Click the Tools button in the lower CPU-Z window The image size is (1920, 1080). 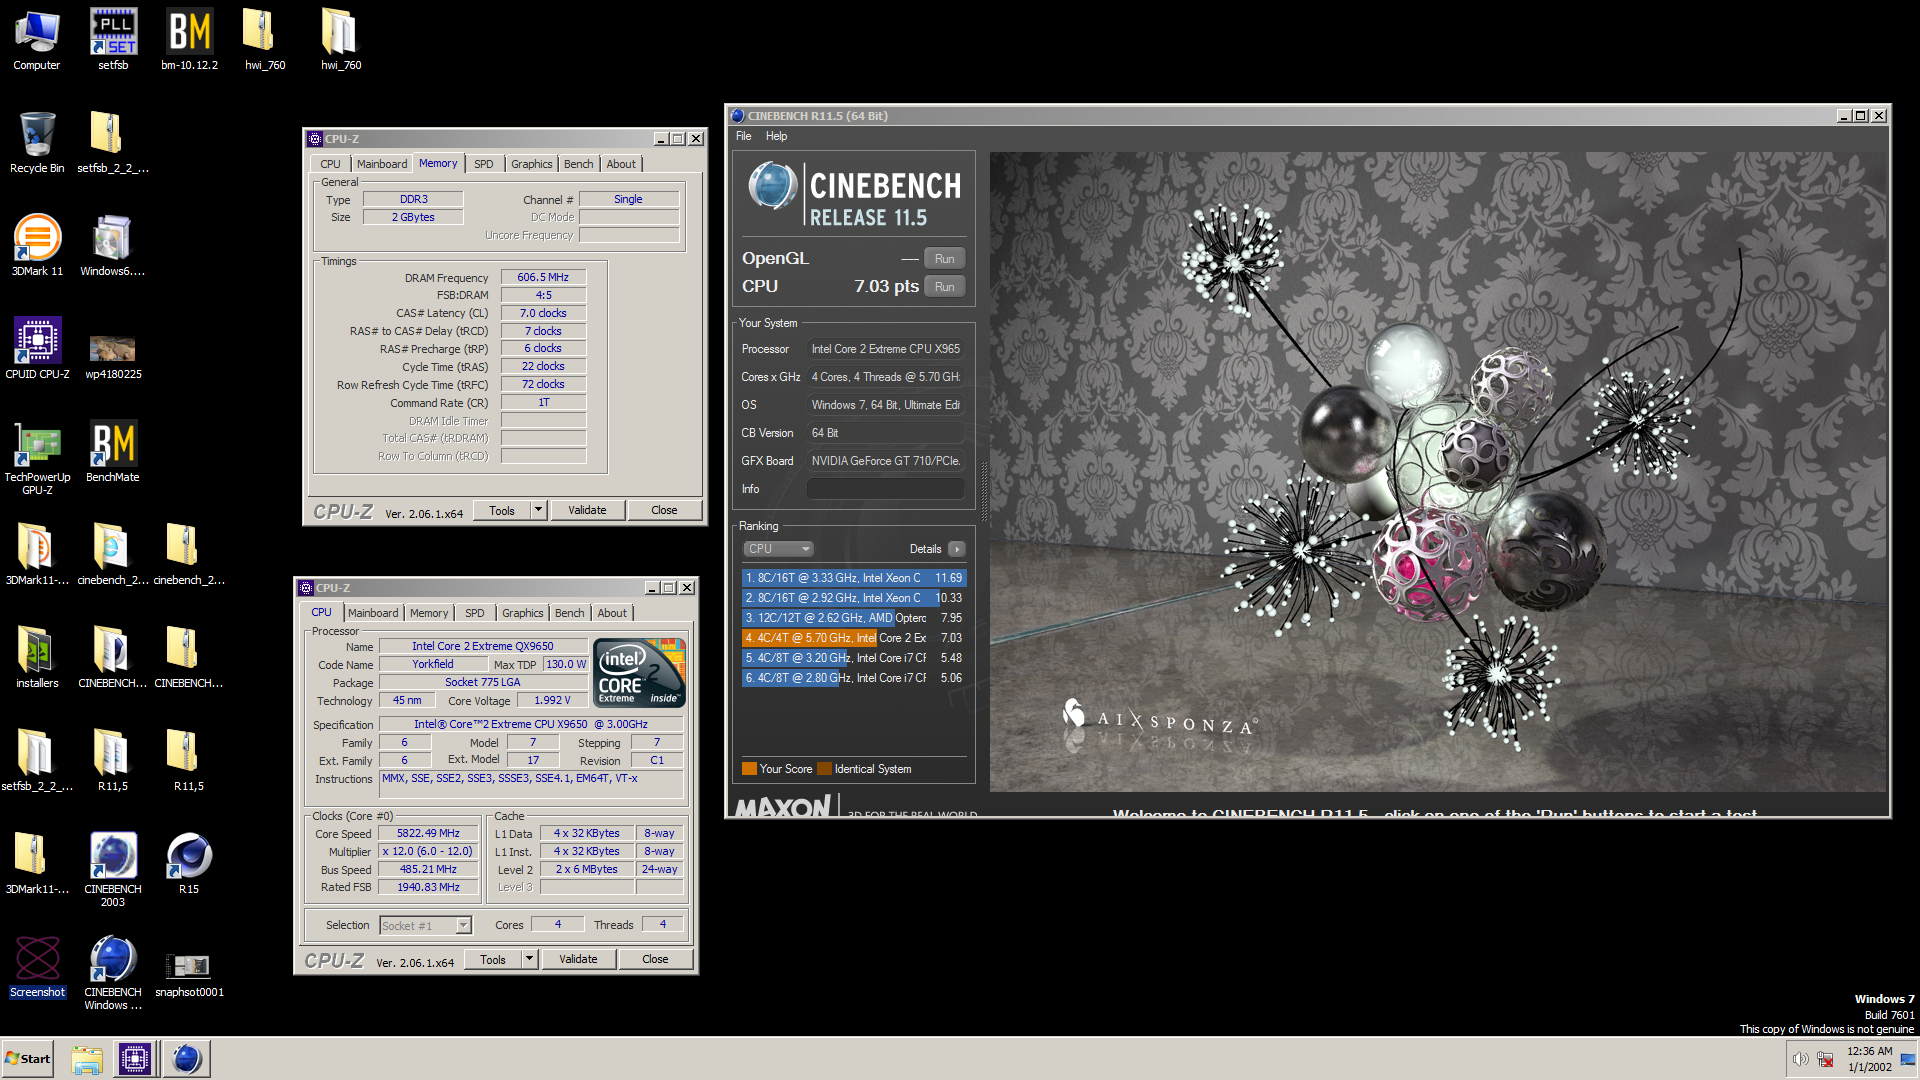tap(493, 959)
